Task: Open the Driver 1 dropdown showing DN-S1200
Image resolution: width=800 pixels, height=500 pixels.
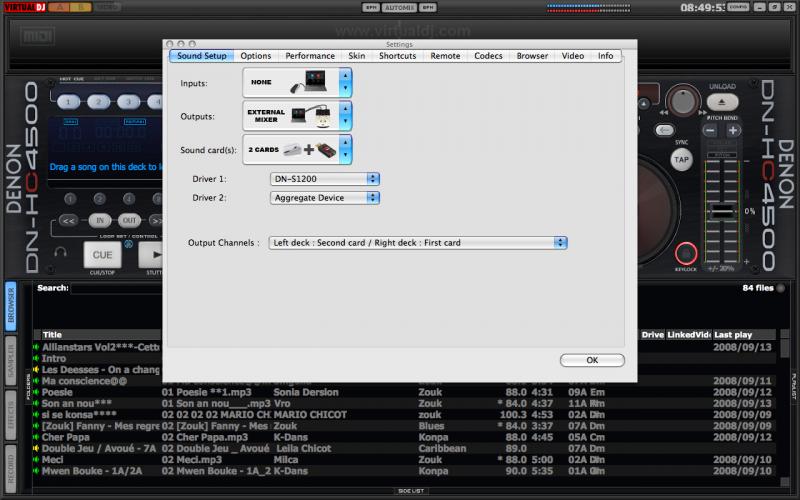Action: (x=325, y=179)
